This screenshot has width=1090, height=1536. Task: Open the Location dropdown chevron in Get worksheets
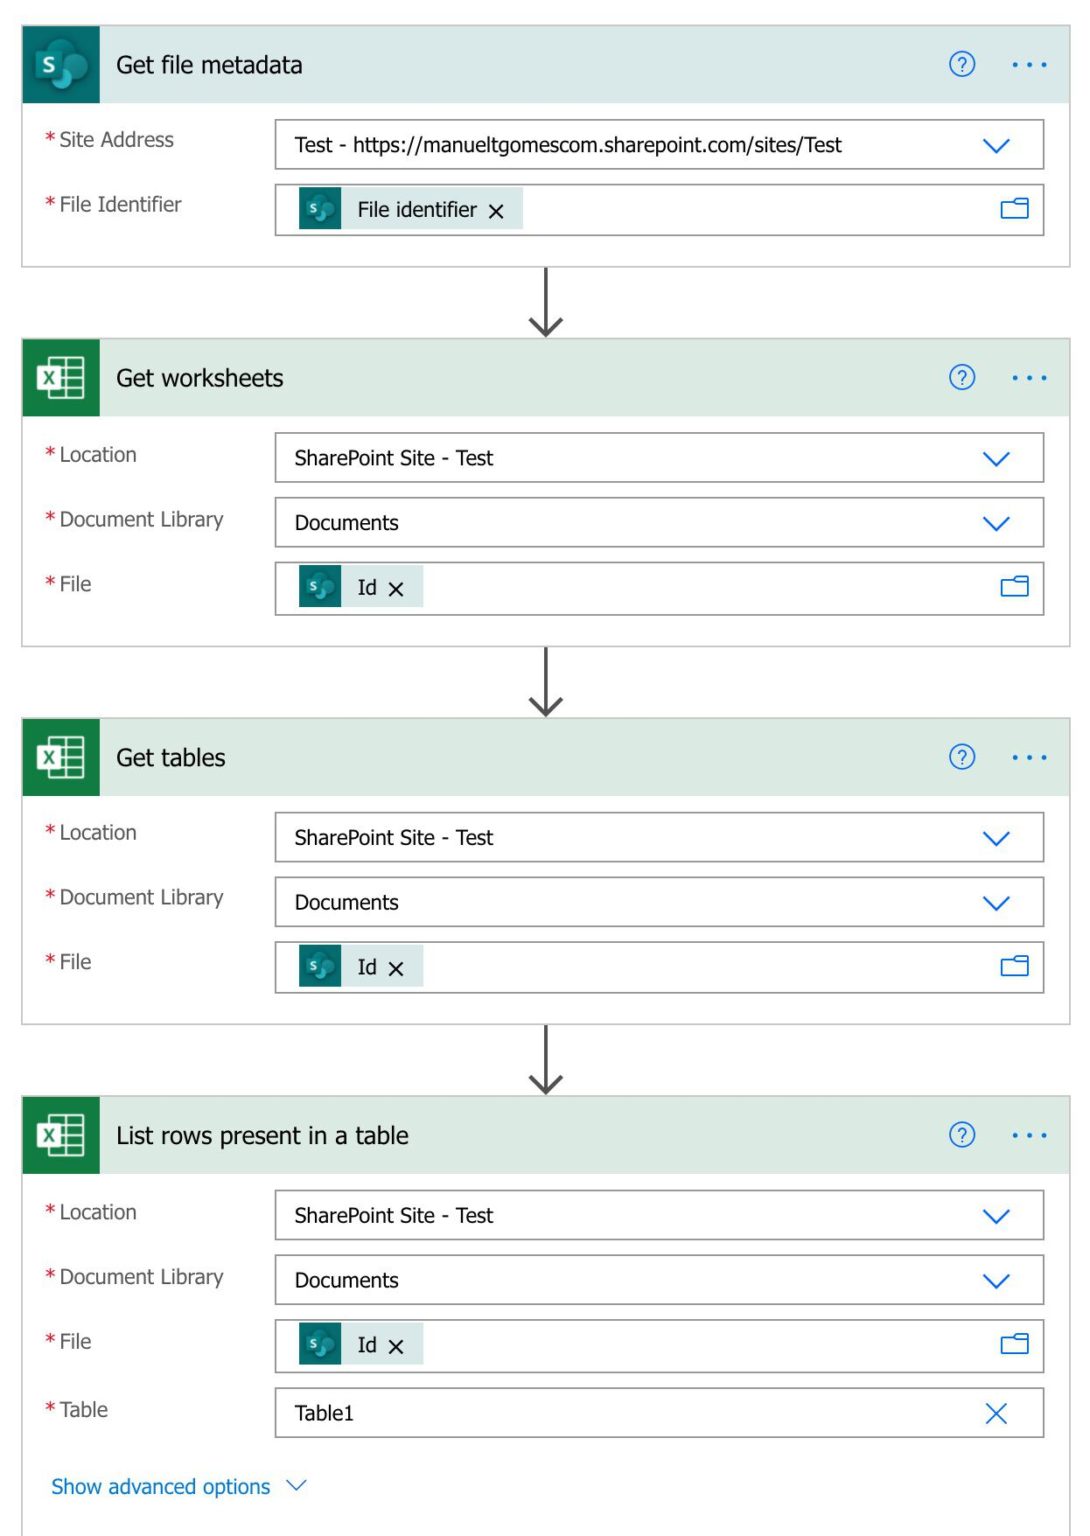click(996, 458)
